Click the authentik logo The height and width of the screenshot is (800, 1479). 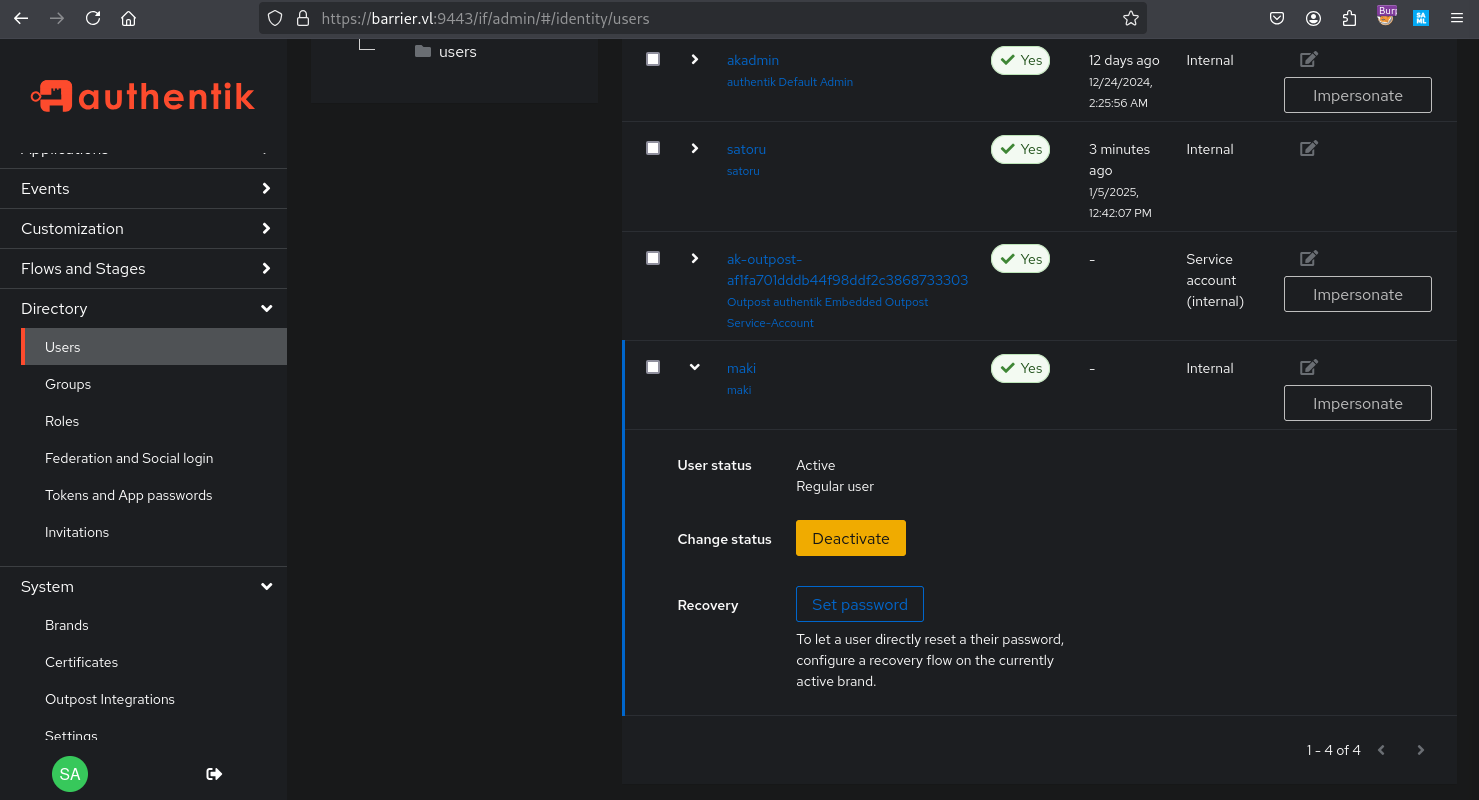tap(143, 96)
